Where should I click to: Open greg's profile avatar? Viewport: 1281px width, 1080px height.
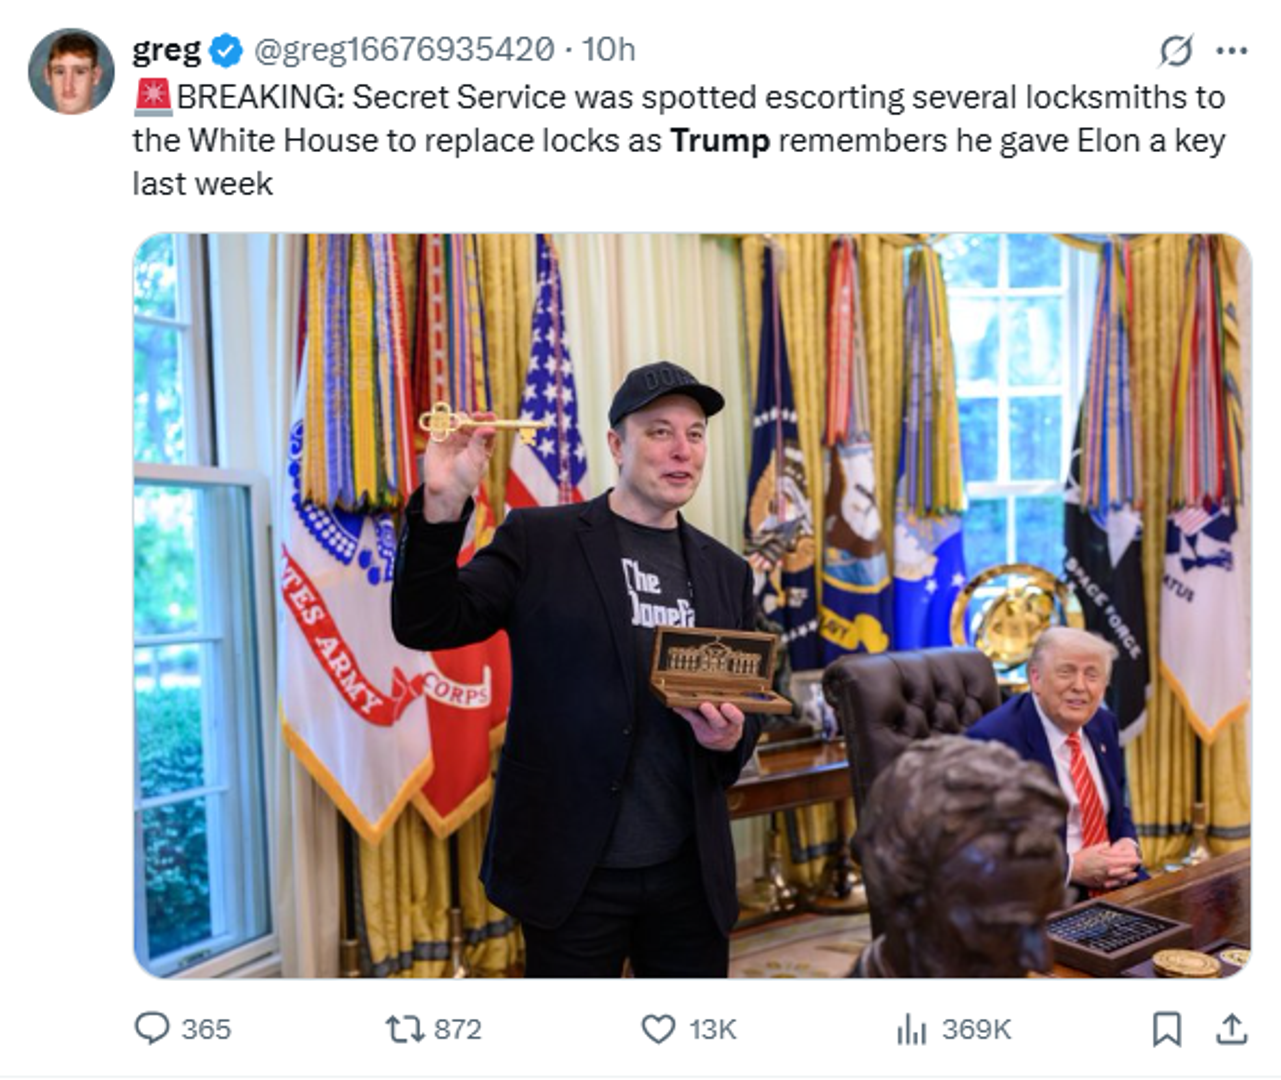(x=71, y=71)
